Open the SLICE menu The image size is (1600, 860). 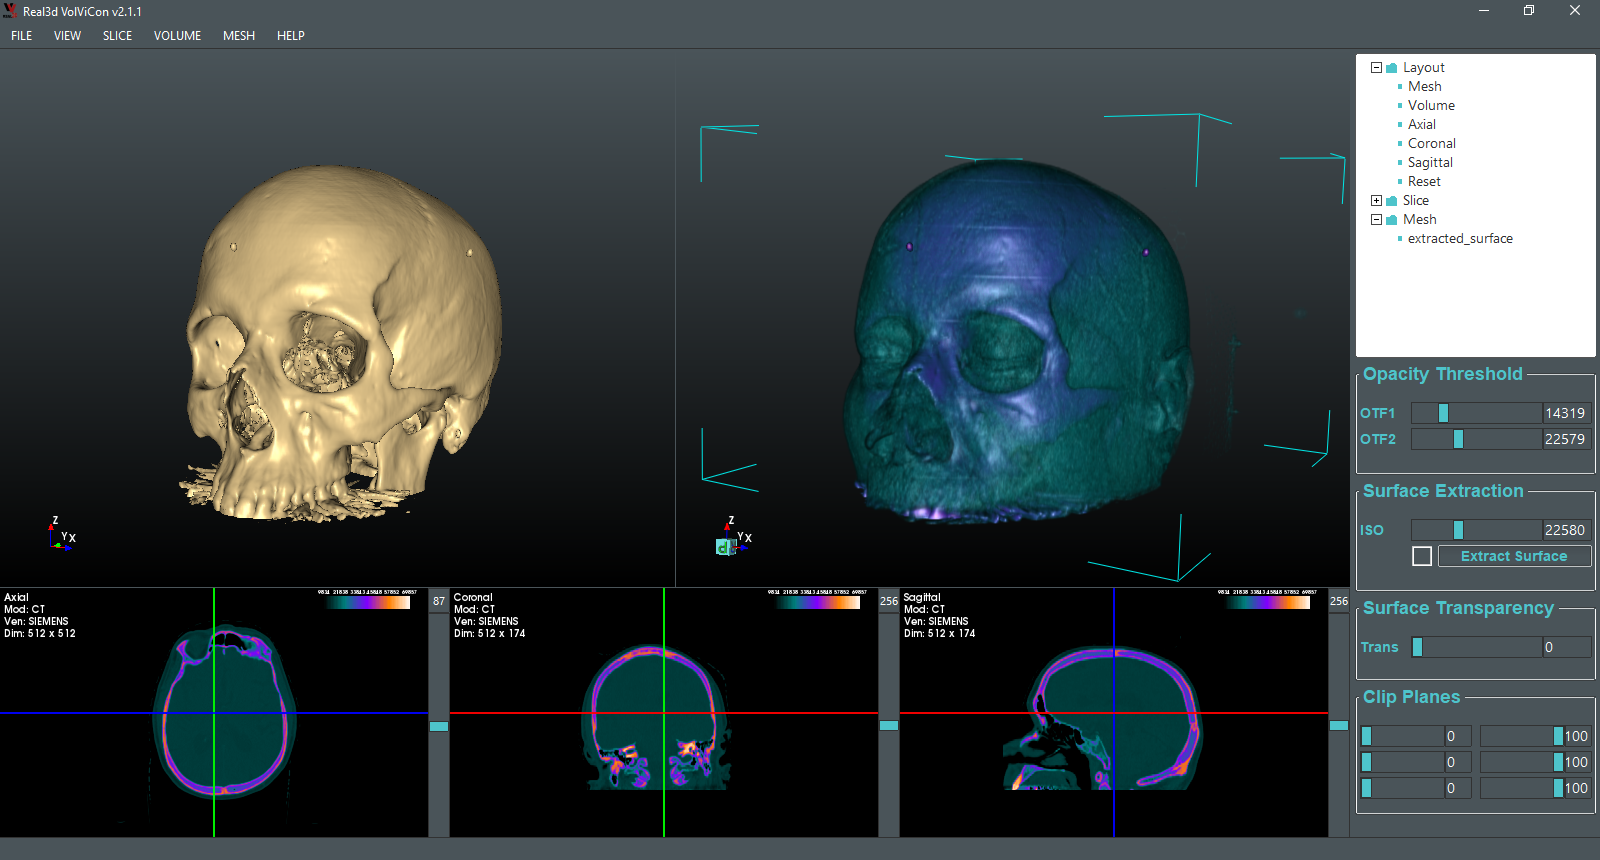117,36
